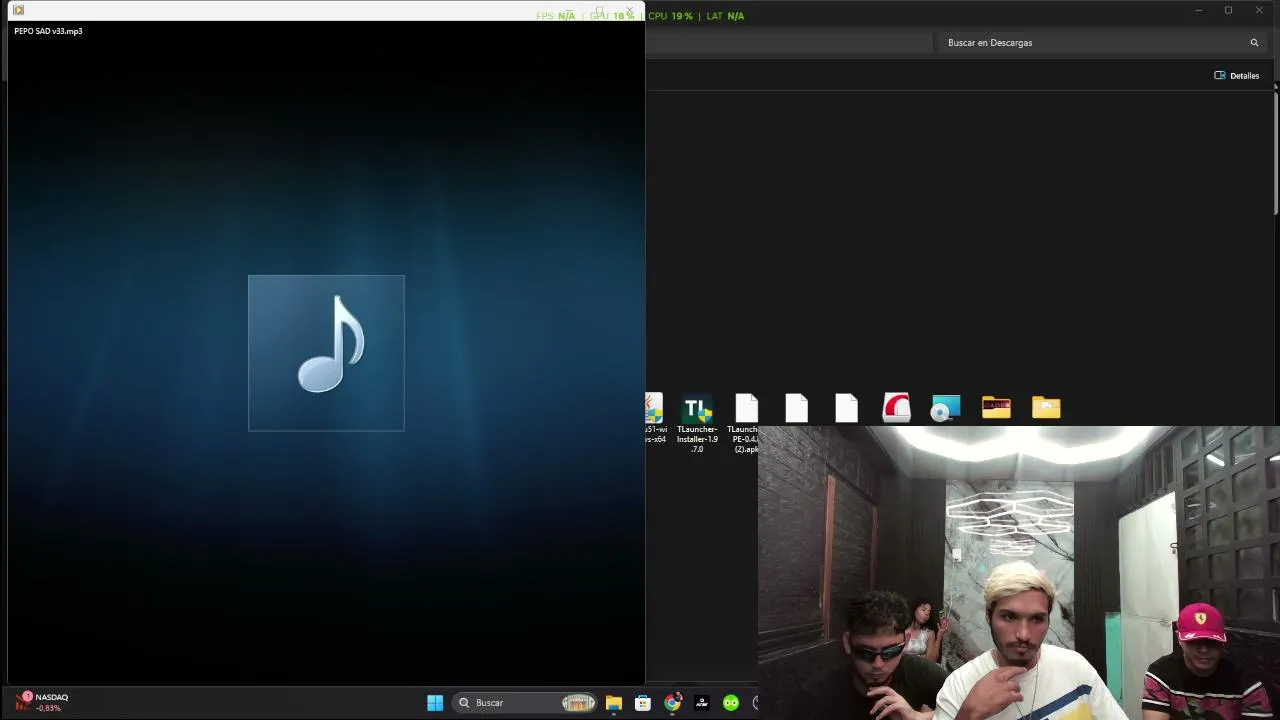This screenshot has height=720, width=1280.
Task: Click the media player app icon in title bar
Action: coord(18,10)
